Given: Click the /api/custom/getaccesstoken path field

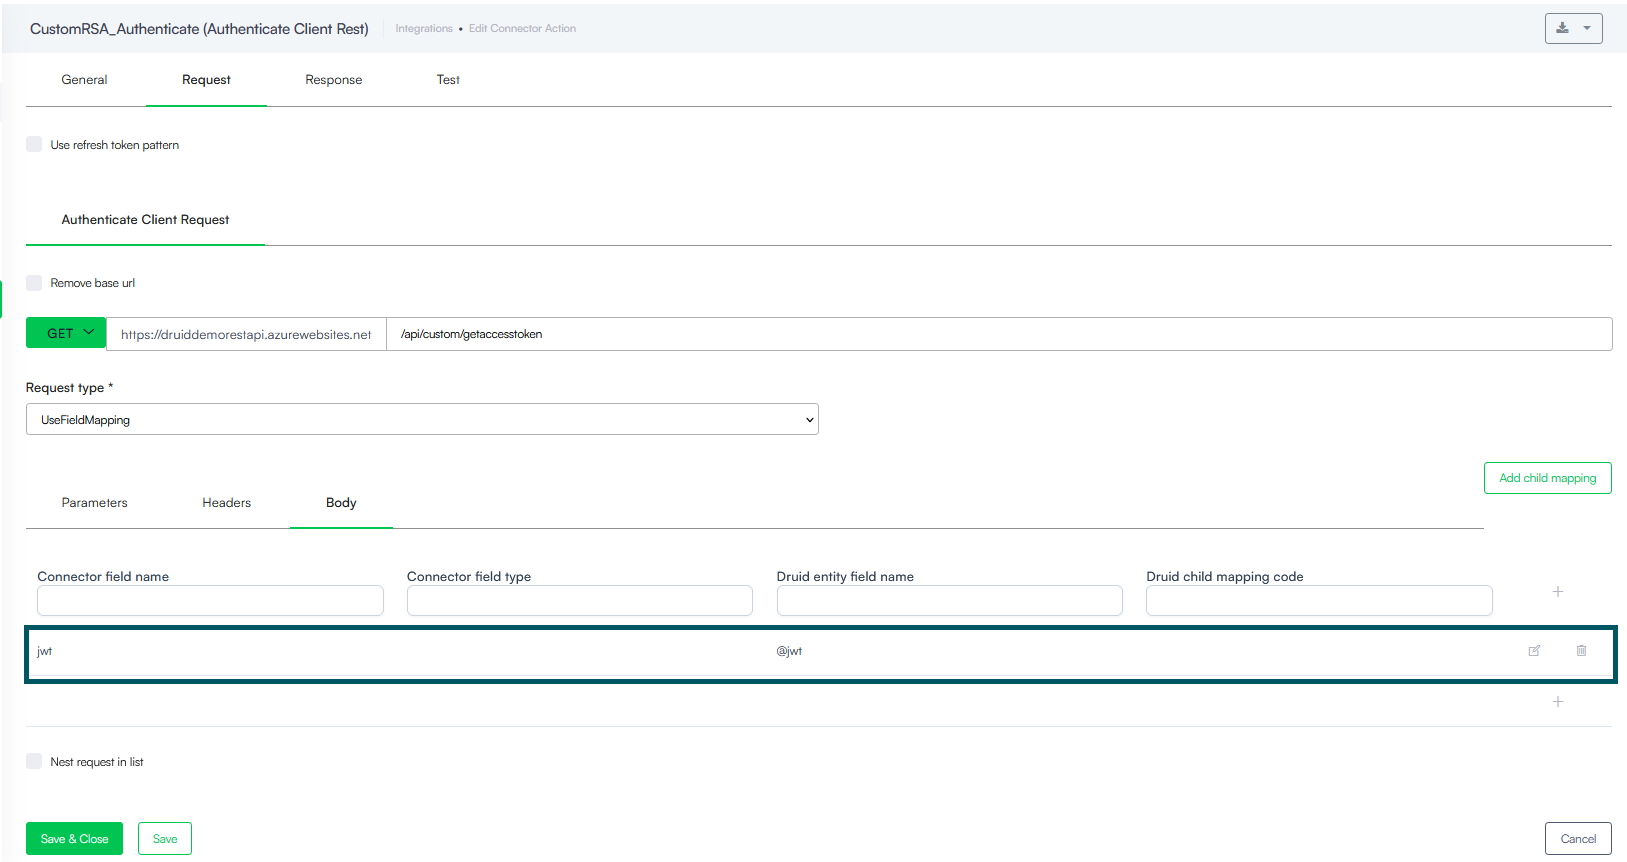Looking at the screenshot, I should (999, 334).
